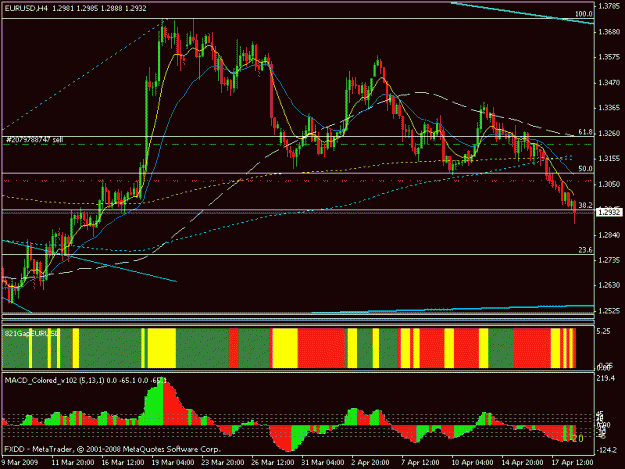Image resolution: width=625 pixels, height=469 pixels.
Task: Click price axis value 1.2735
Action: pos(609,260)
